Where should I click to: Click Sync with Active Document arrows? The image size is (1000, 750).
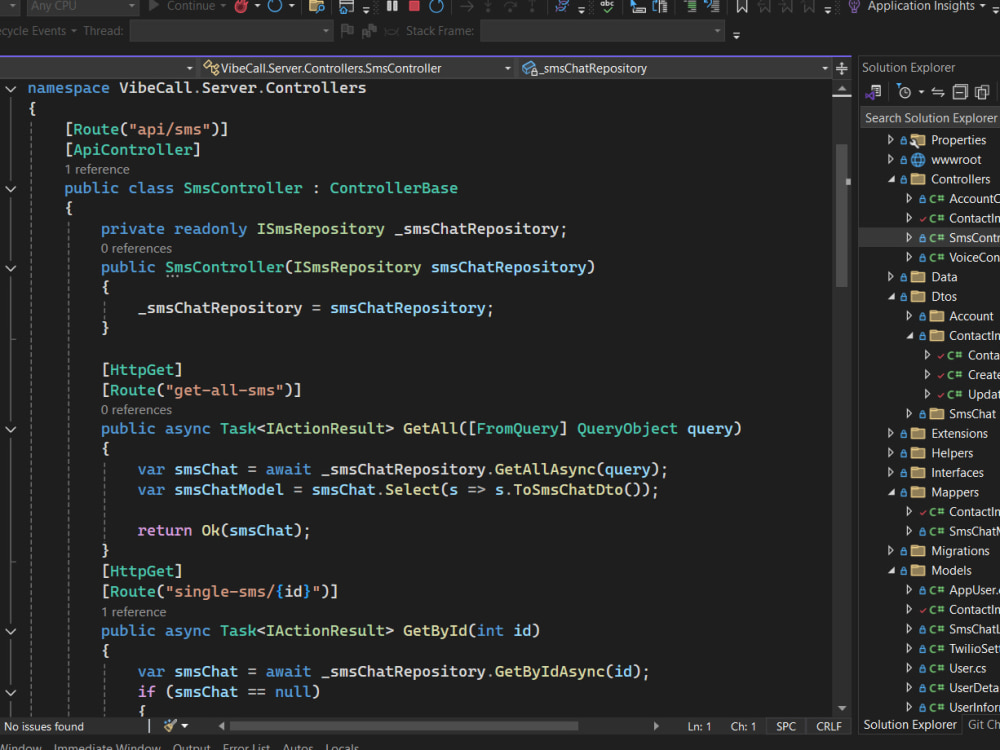tap(938, 92)
